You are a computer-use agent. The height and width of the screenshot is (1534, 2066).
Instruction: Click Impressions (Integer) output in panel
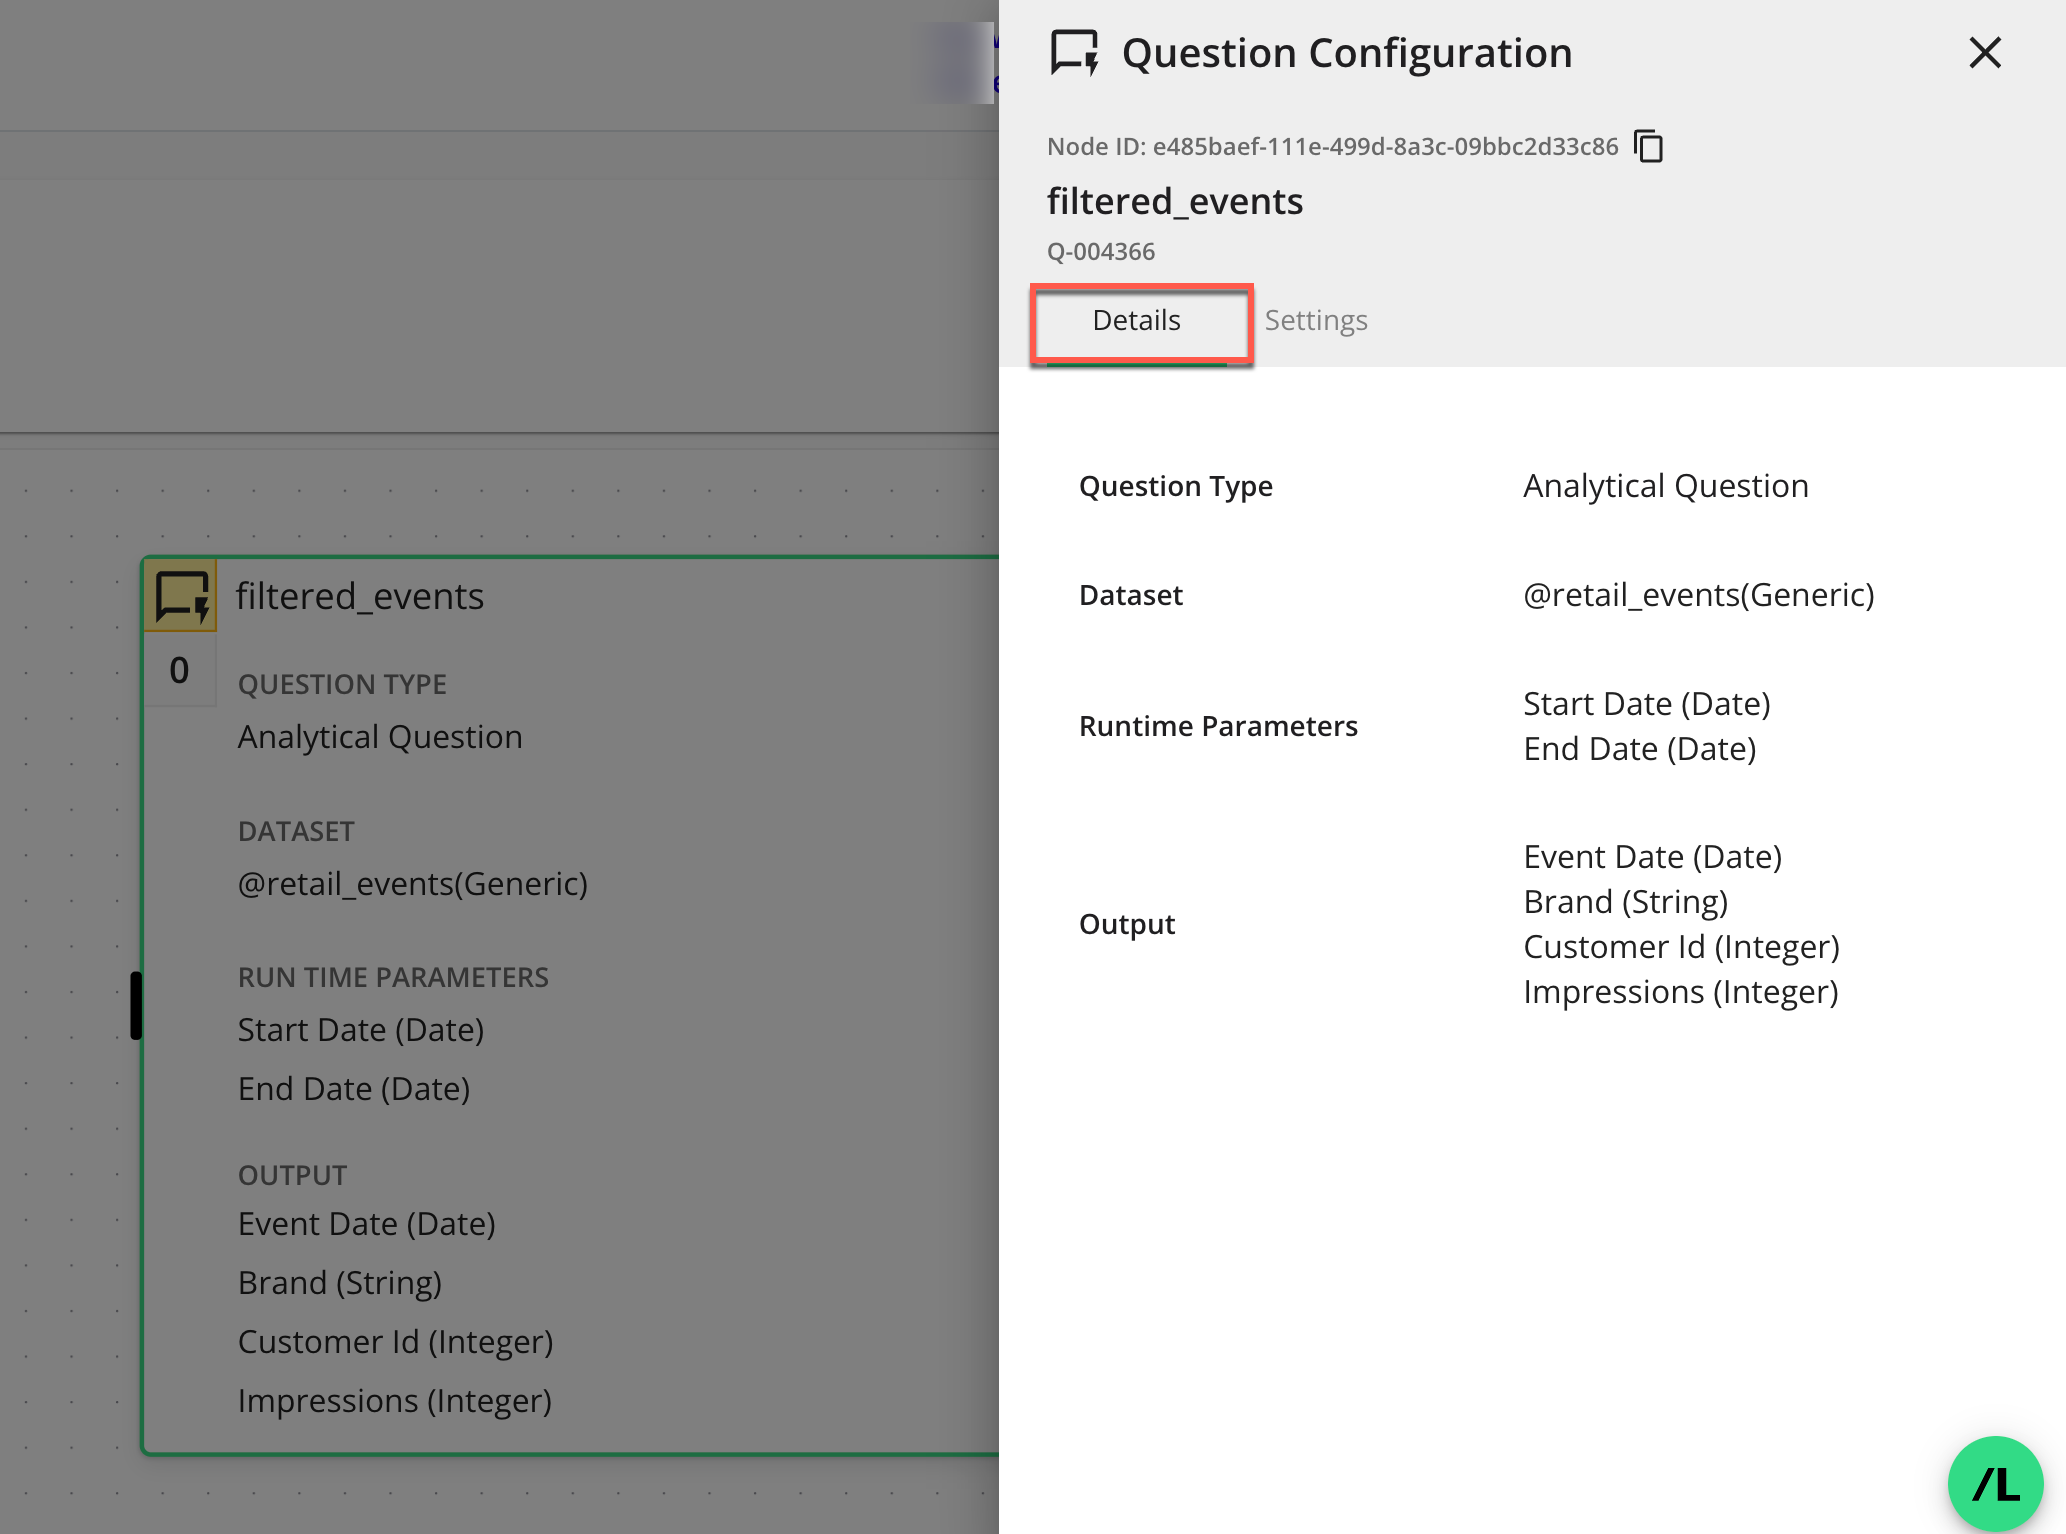pos(1680,992)
